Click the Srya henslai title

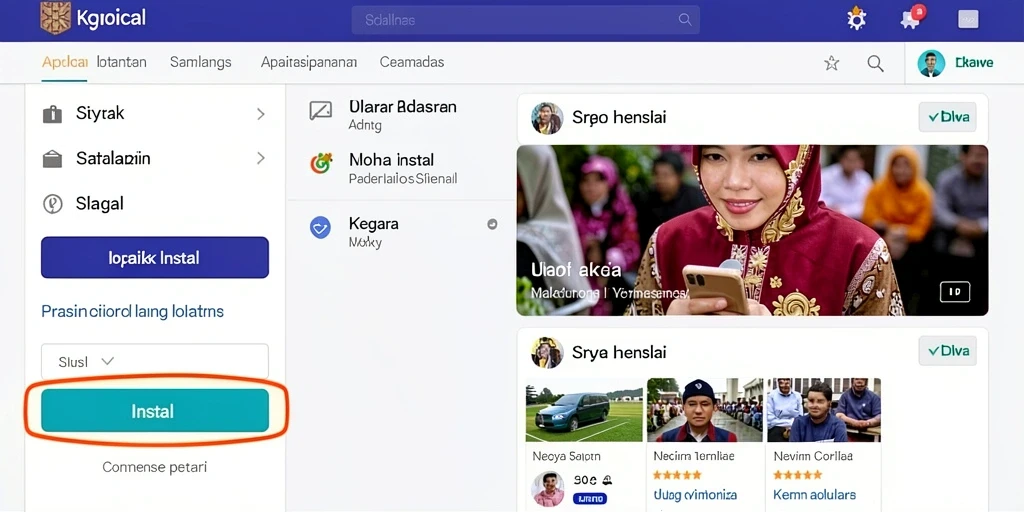click(x=619, y=353)
